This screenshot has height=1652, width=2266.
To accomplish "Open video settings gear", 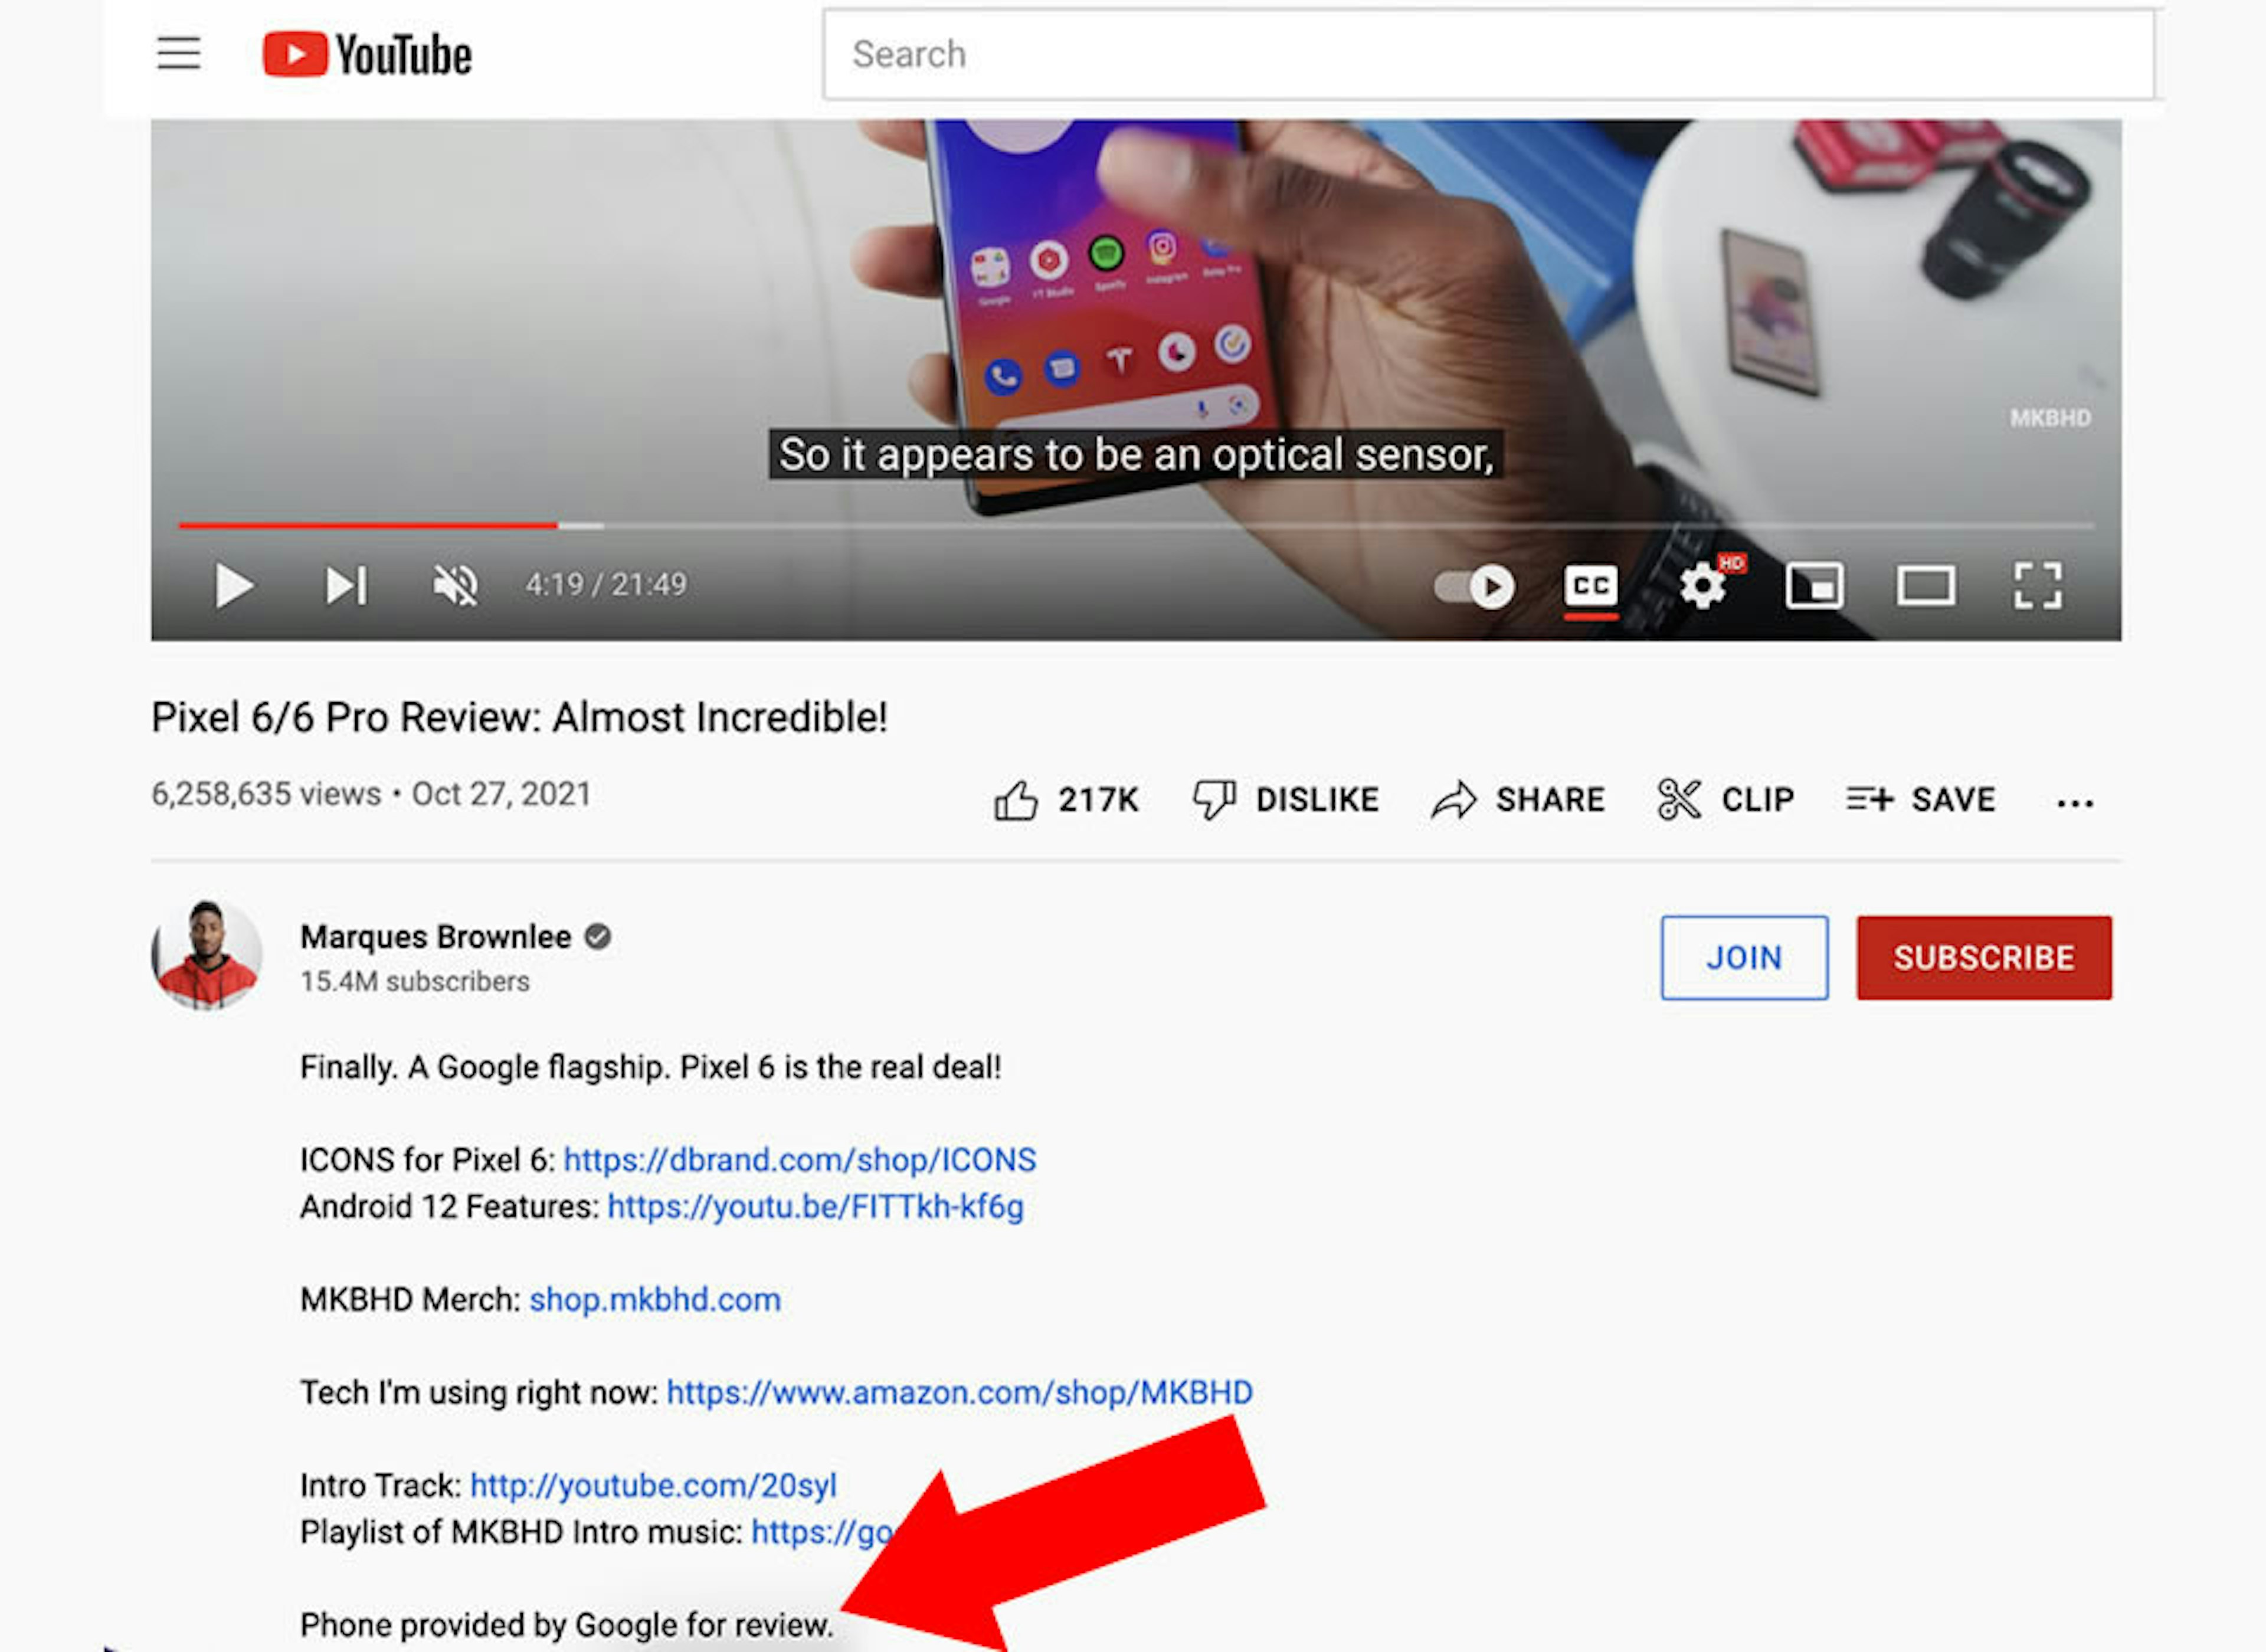I will click(1703, 586).
